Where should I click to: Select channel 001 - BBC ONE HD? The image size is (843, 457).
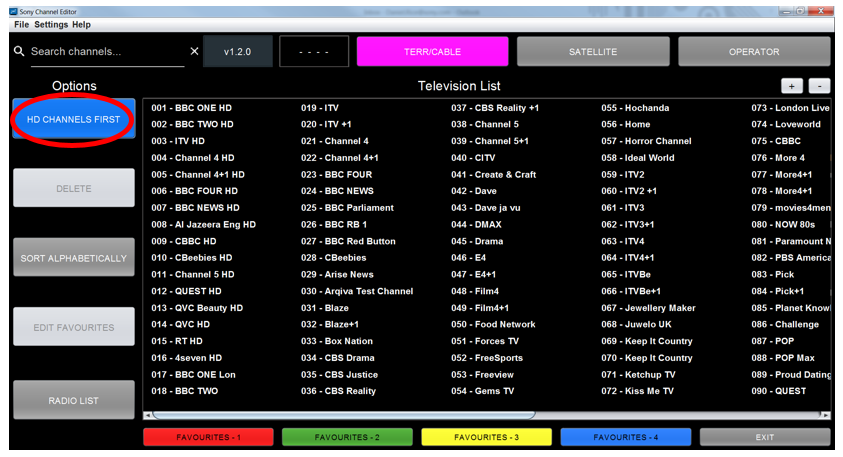[x=191, y=108]
